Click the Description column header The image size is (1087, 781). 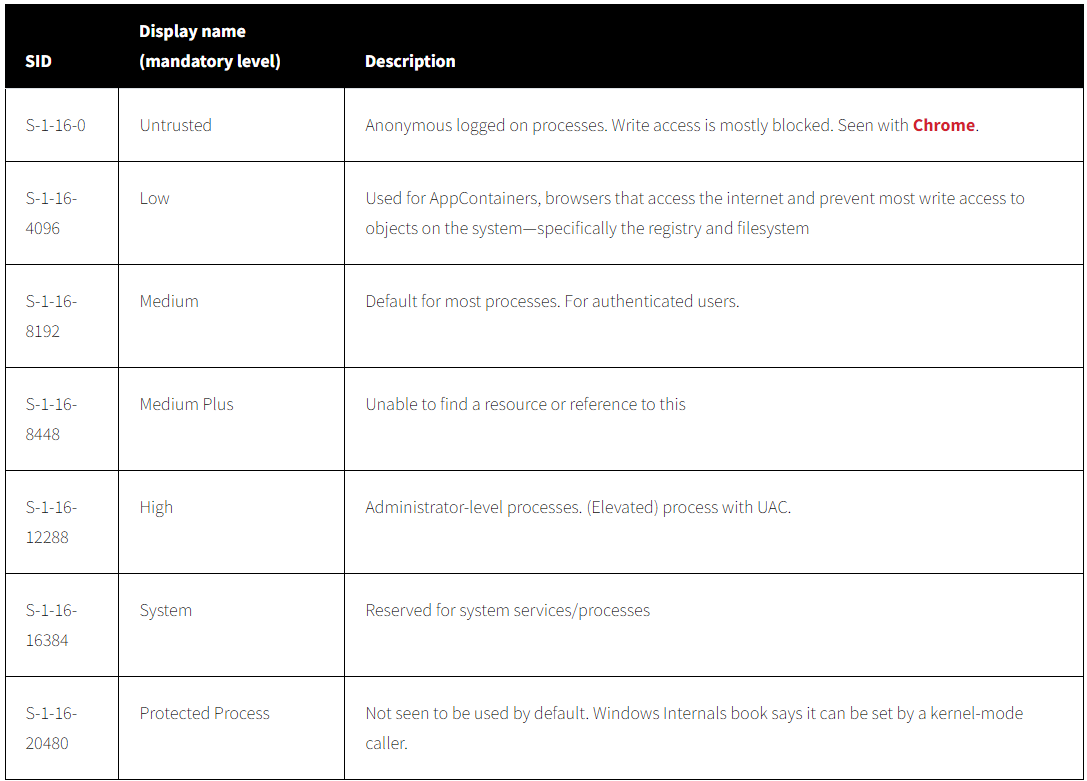(x=410, y=62)
